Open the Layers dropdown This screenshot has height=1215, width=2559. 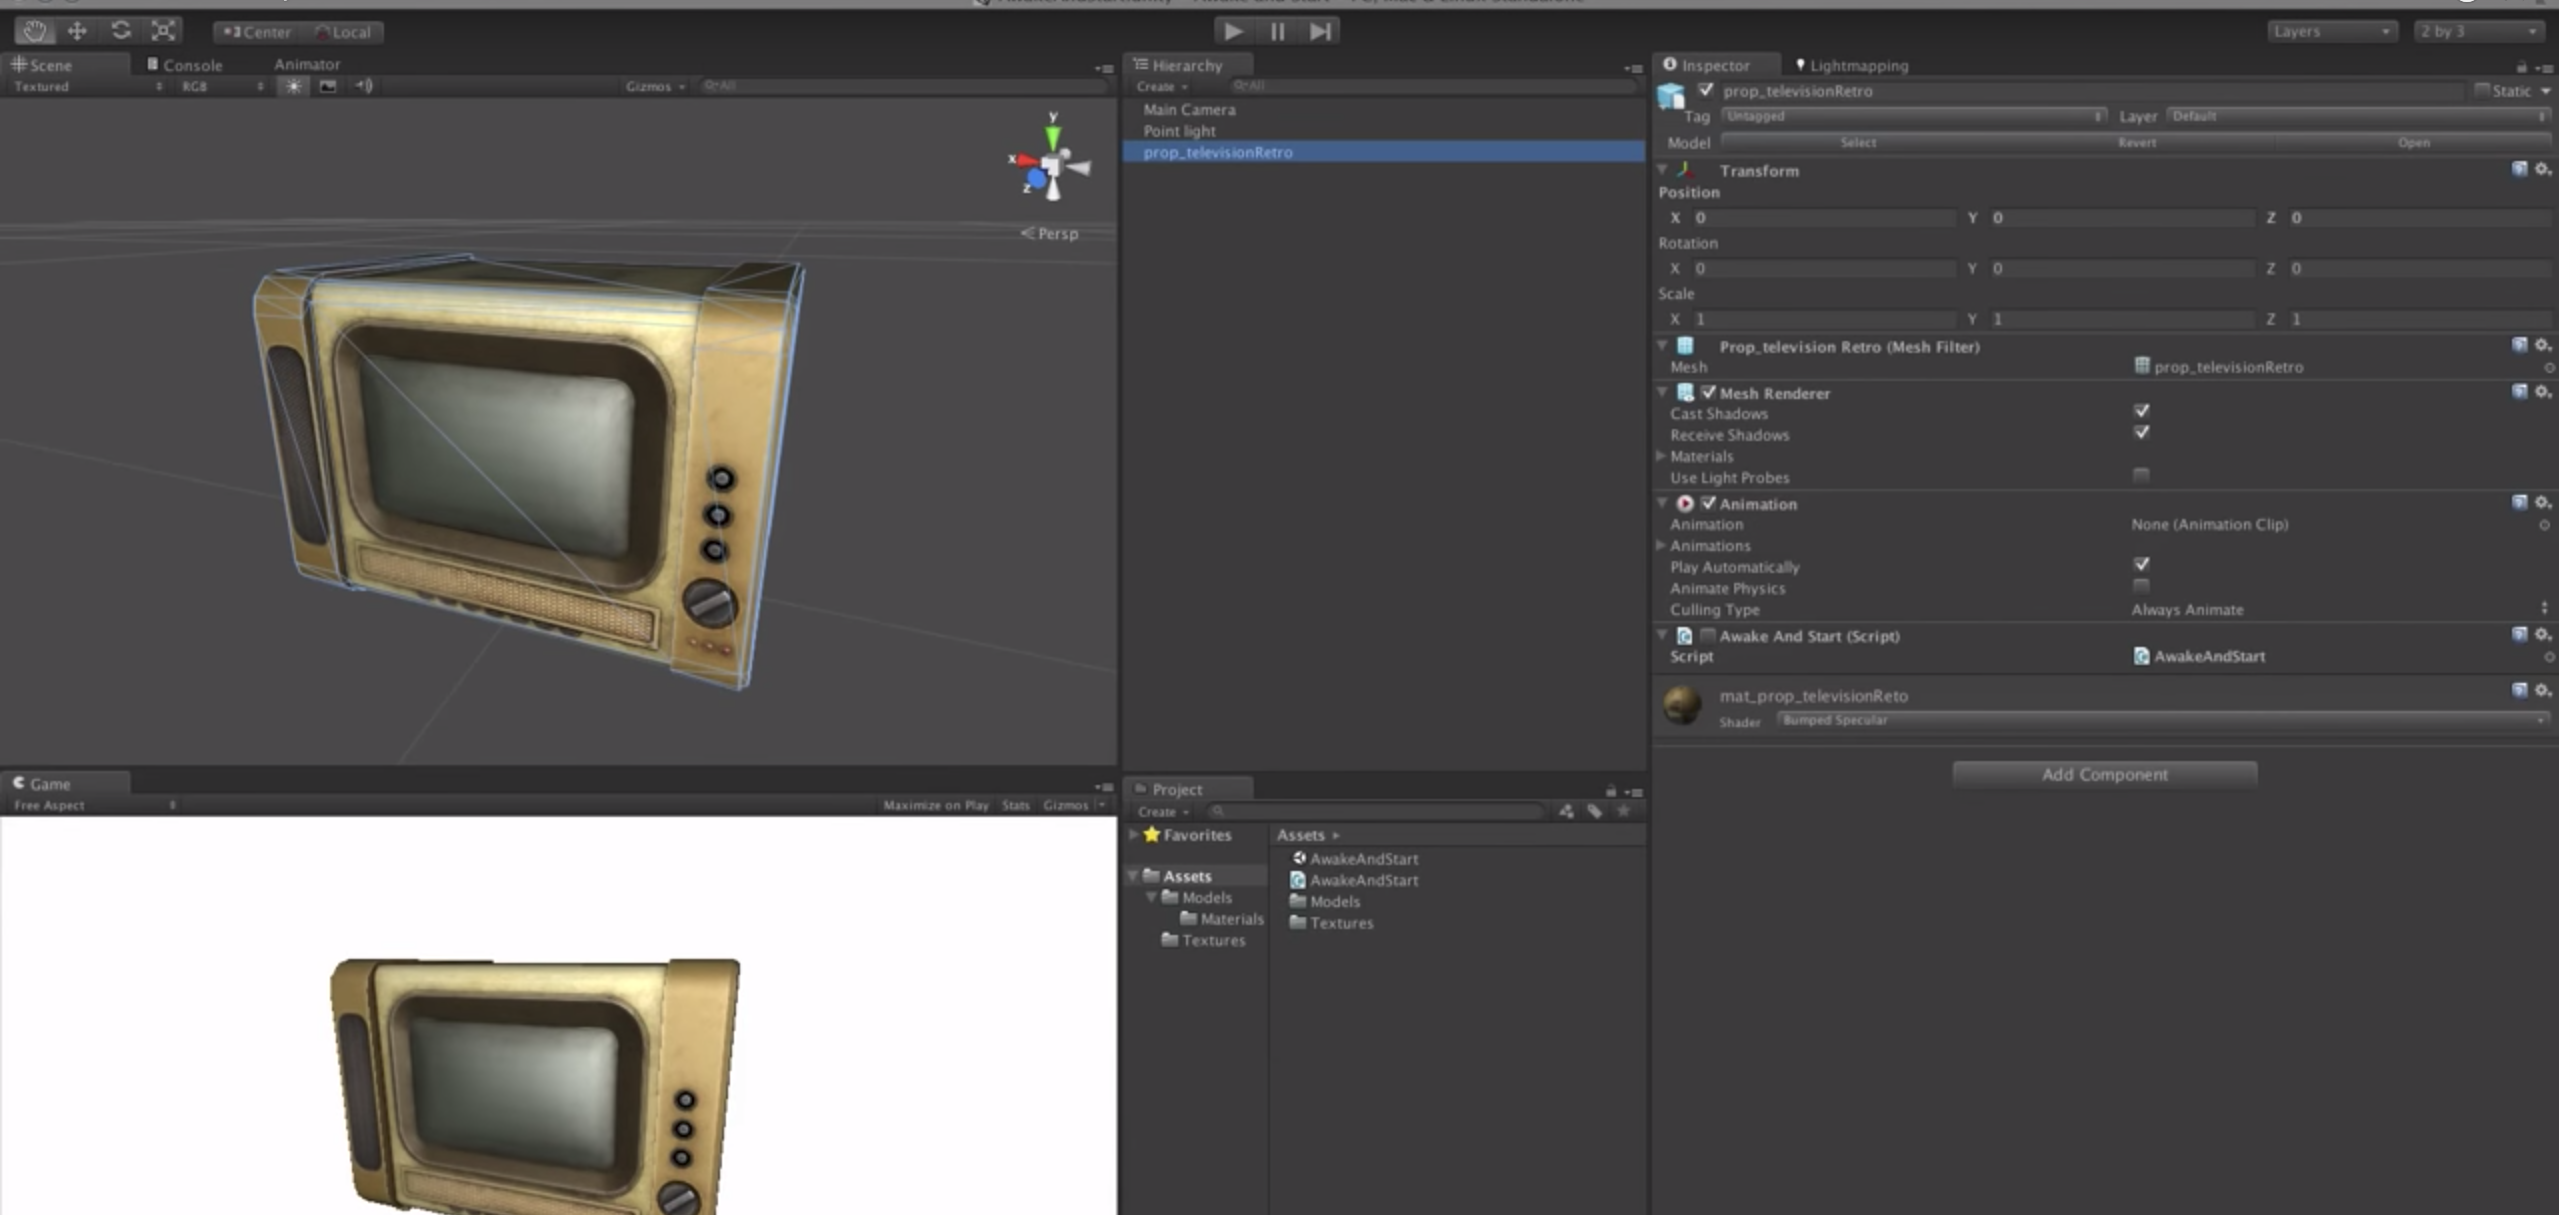[2330, 31]
